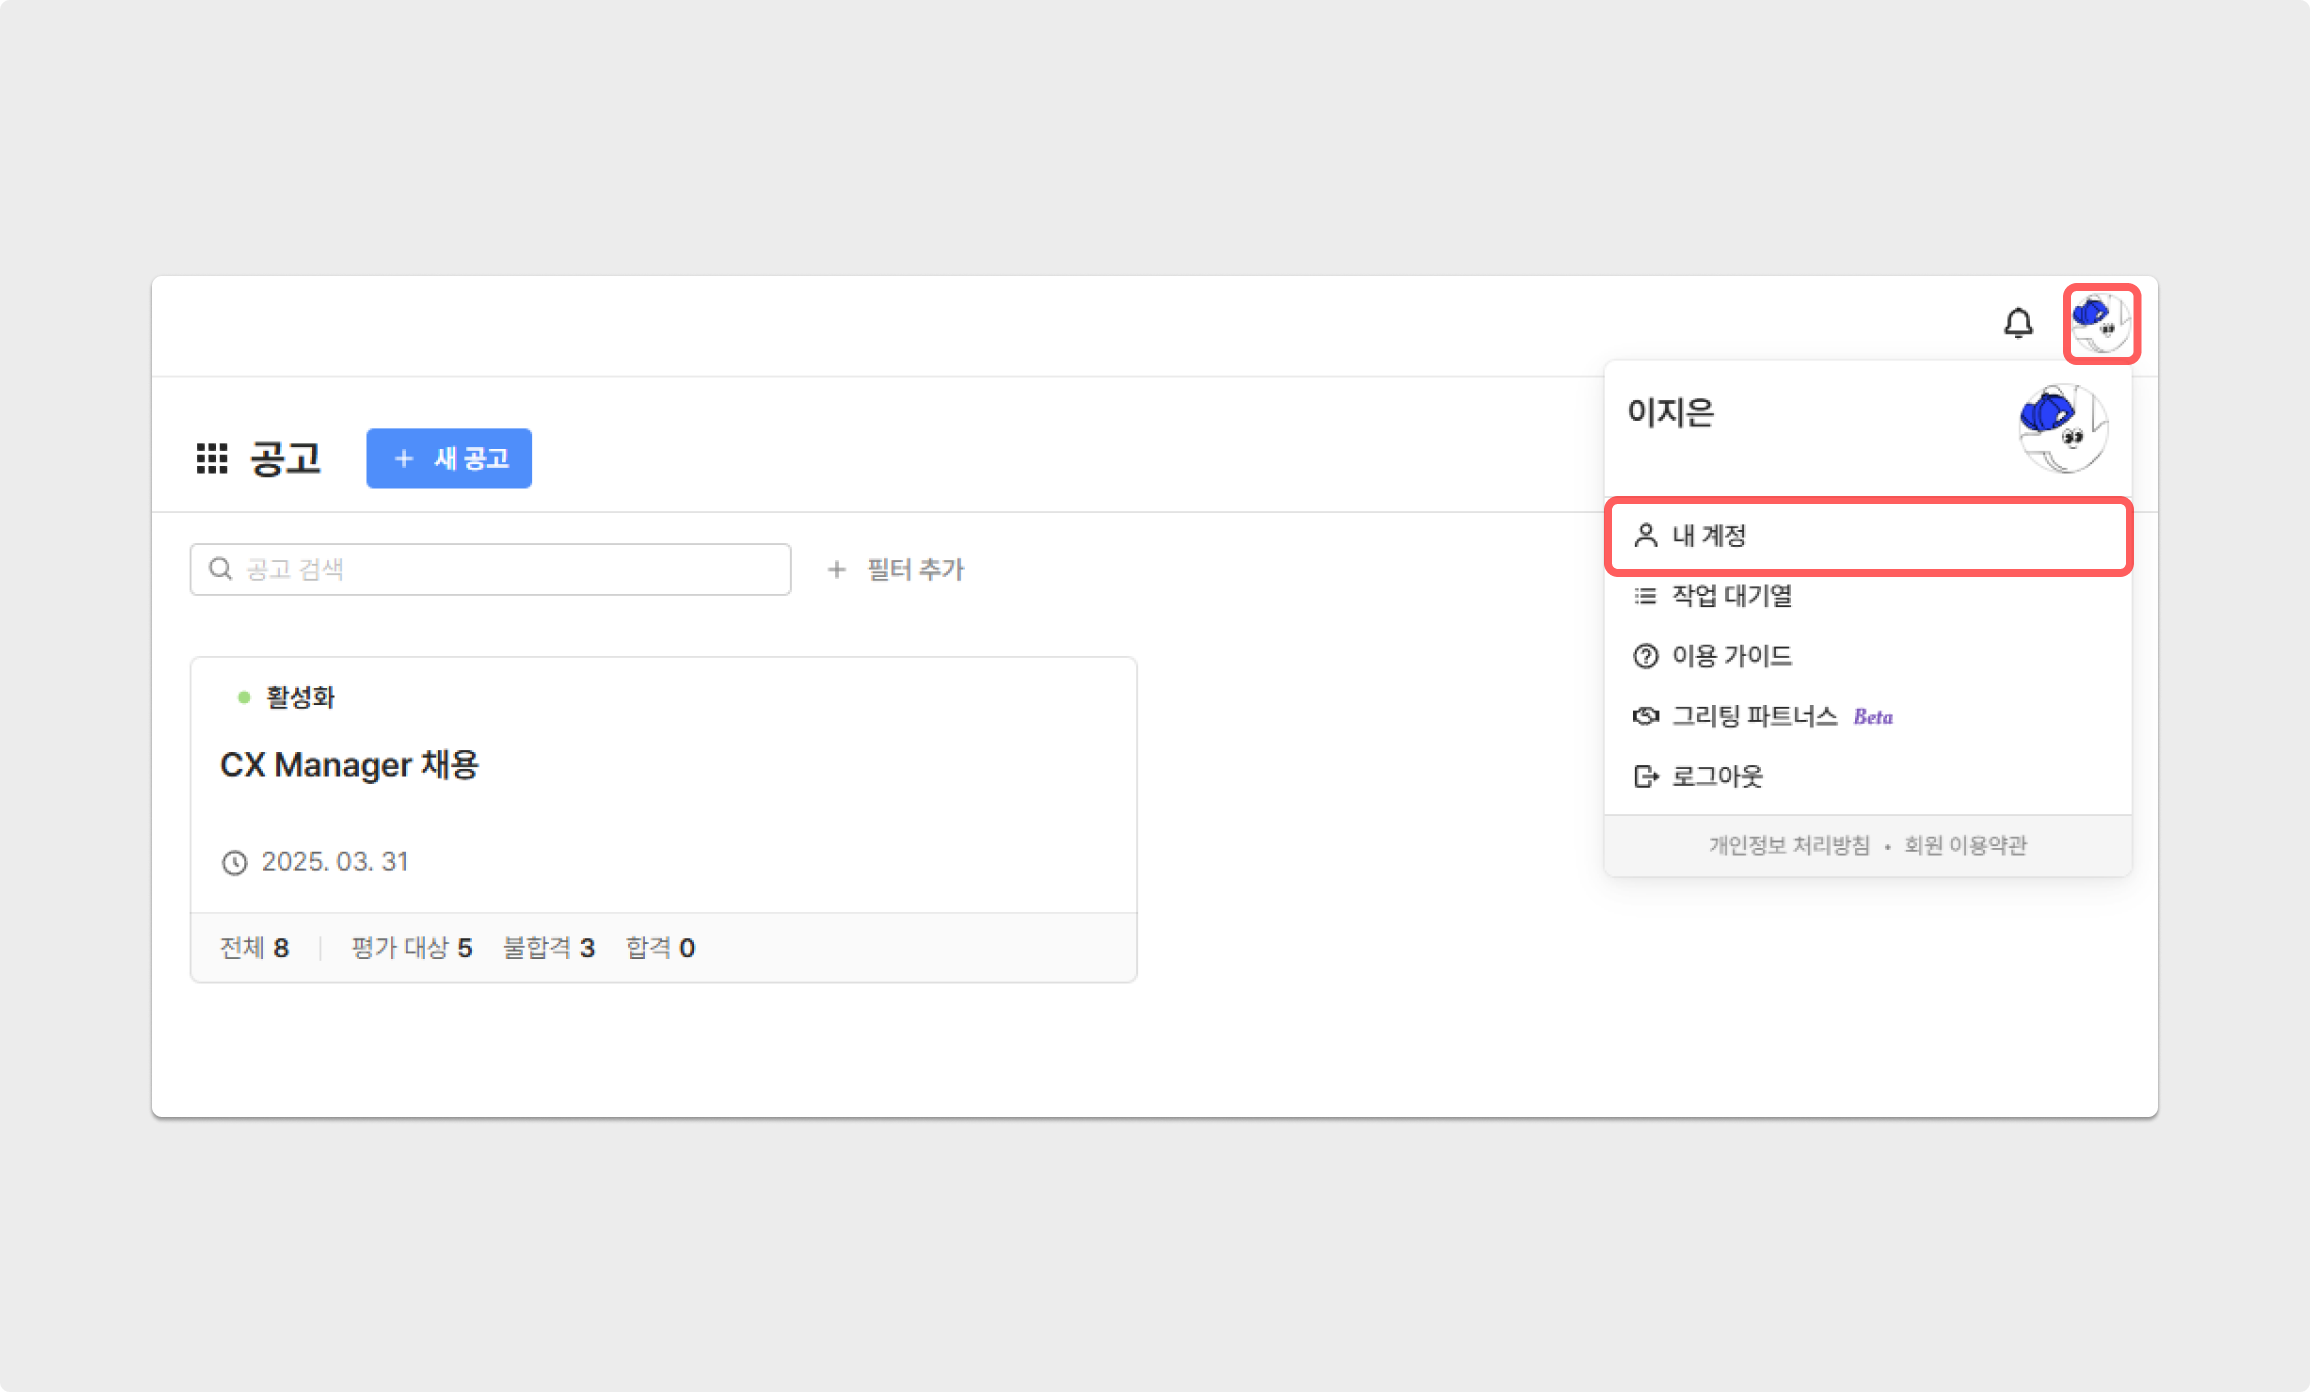Click the 불합격 3 count
The height and width of the screenshot is (1392, 2310).
[548, 948]
